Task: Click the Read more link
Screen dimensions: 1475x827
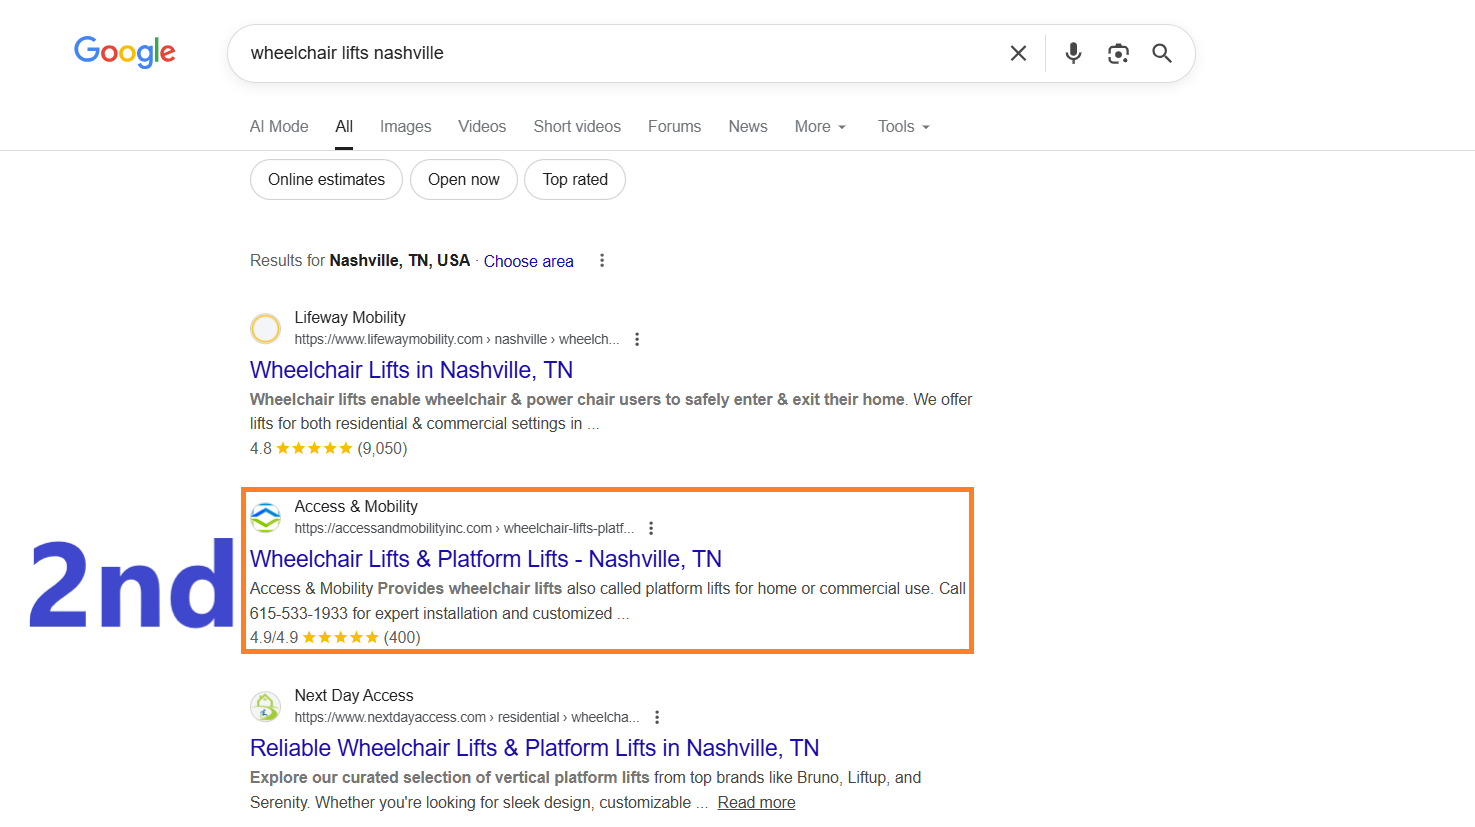Action: pos(756,802)
